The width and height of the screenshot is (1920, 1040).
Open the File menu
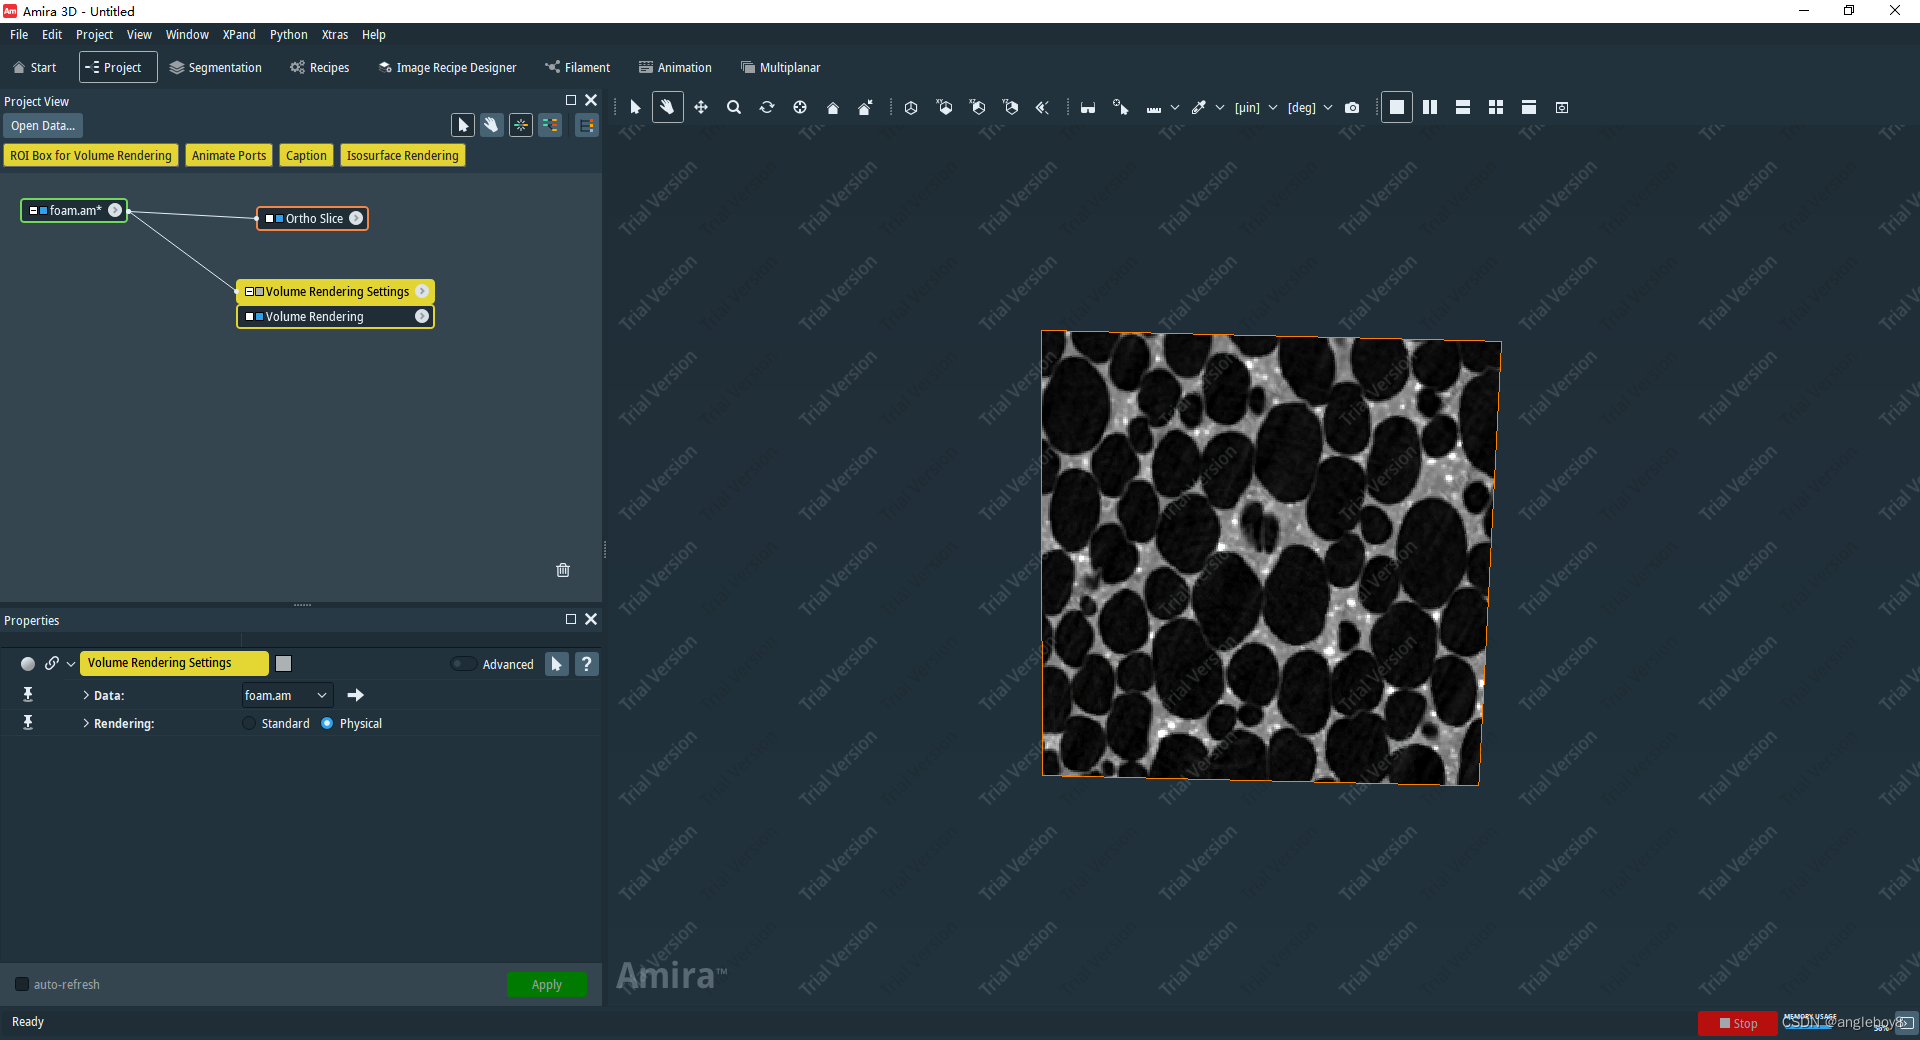coord(19,34)
